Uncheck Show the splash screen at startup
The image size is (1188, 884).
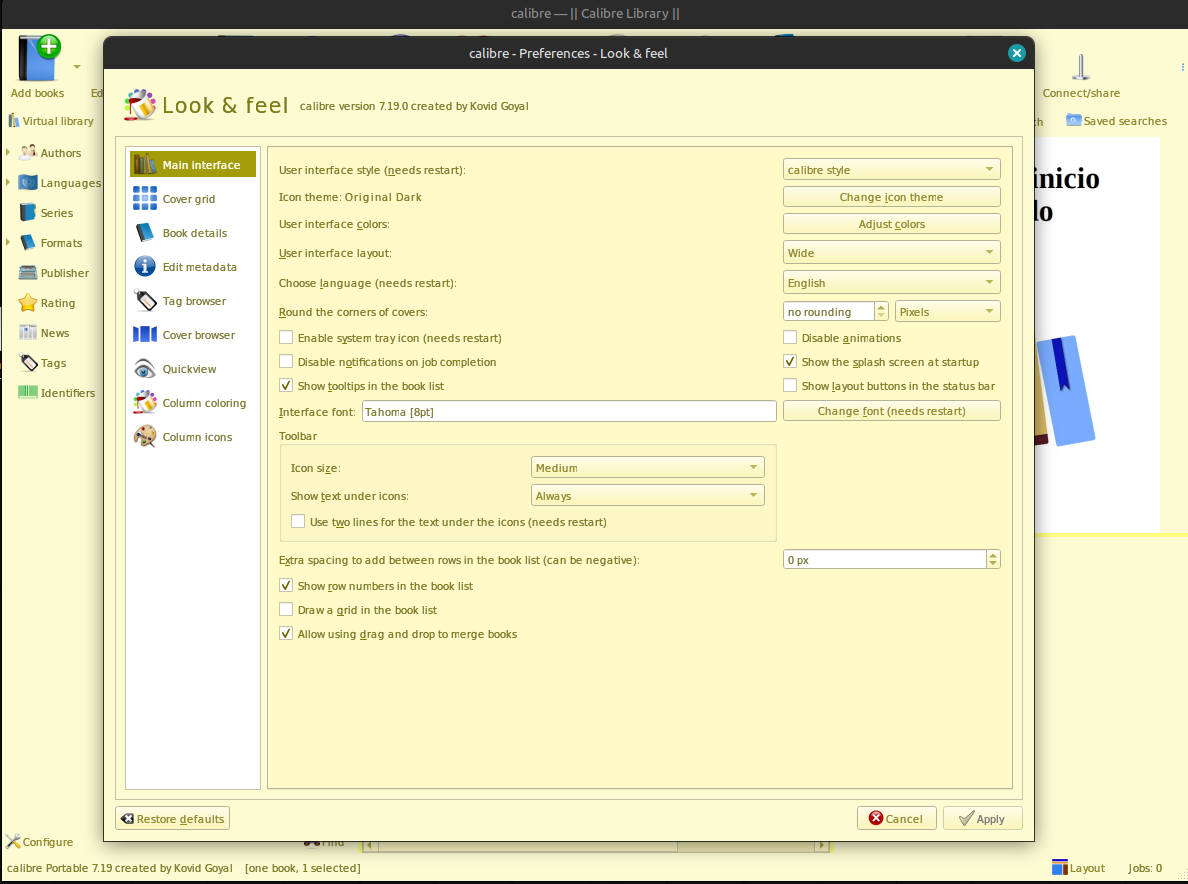tap(790, 361)
